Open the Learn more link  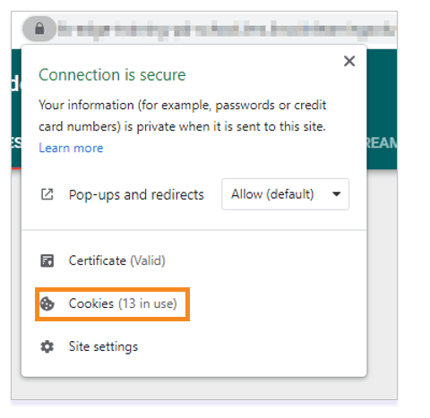click(x=71, y=148)
